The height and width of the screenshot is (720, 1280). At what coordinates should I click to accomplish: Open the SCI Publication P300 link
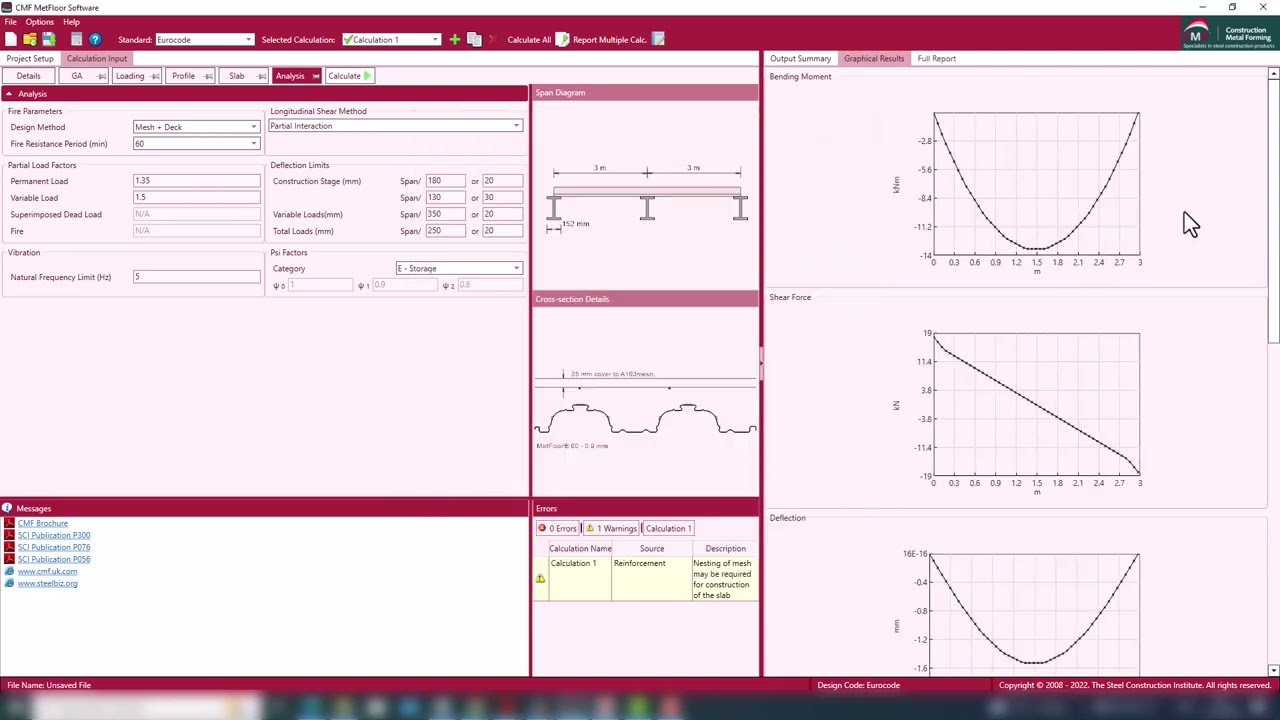(x=54, y=535)
